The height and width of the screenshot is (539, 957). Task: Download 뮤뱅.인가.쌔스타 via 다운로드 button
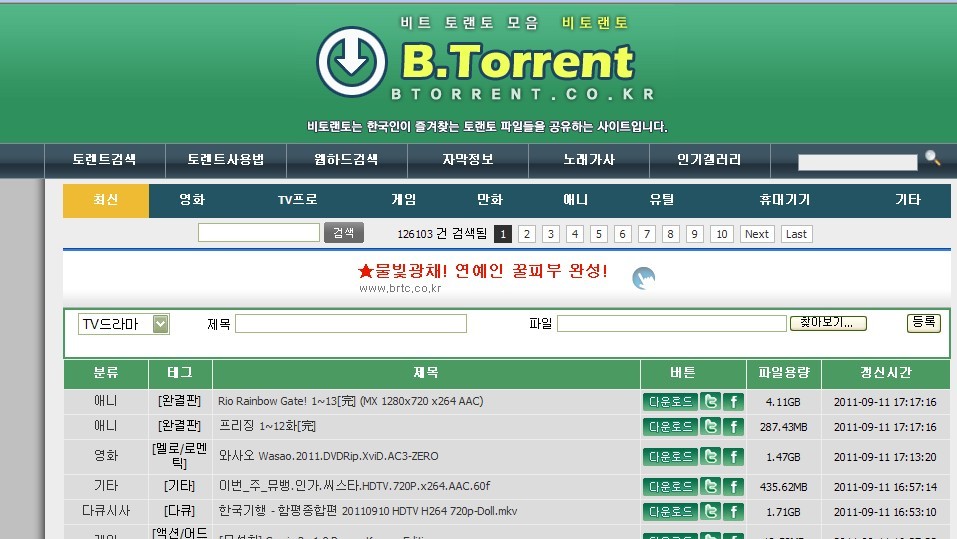670,487
